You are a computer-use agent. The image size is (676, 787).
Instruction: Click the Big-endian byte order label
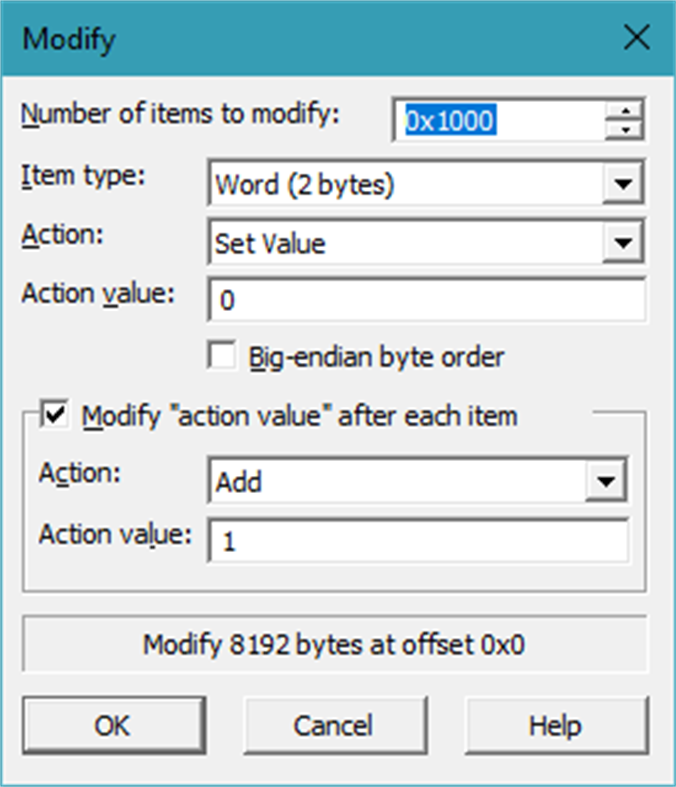376,357
